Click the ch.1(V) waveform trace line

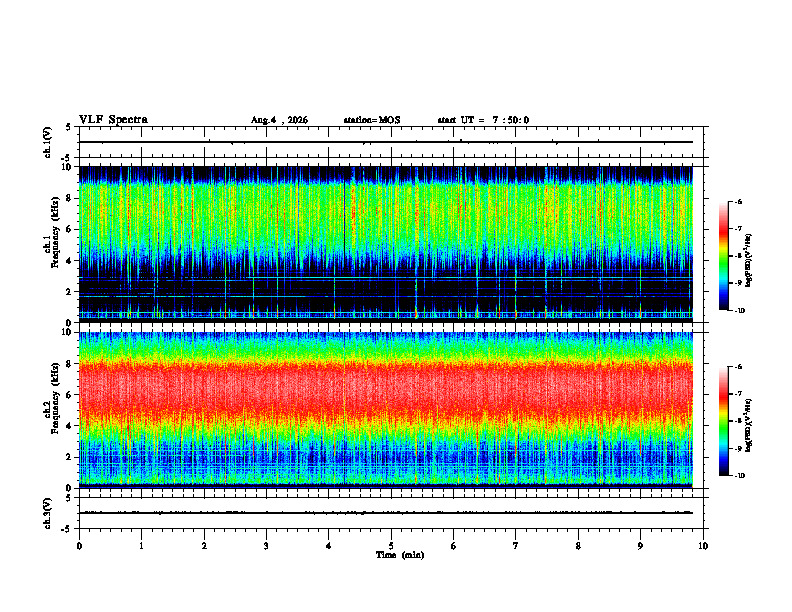tap(386, 142)
